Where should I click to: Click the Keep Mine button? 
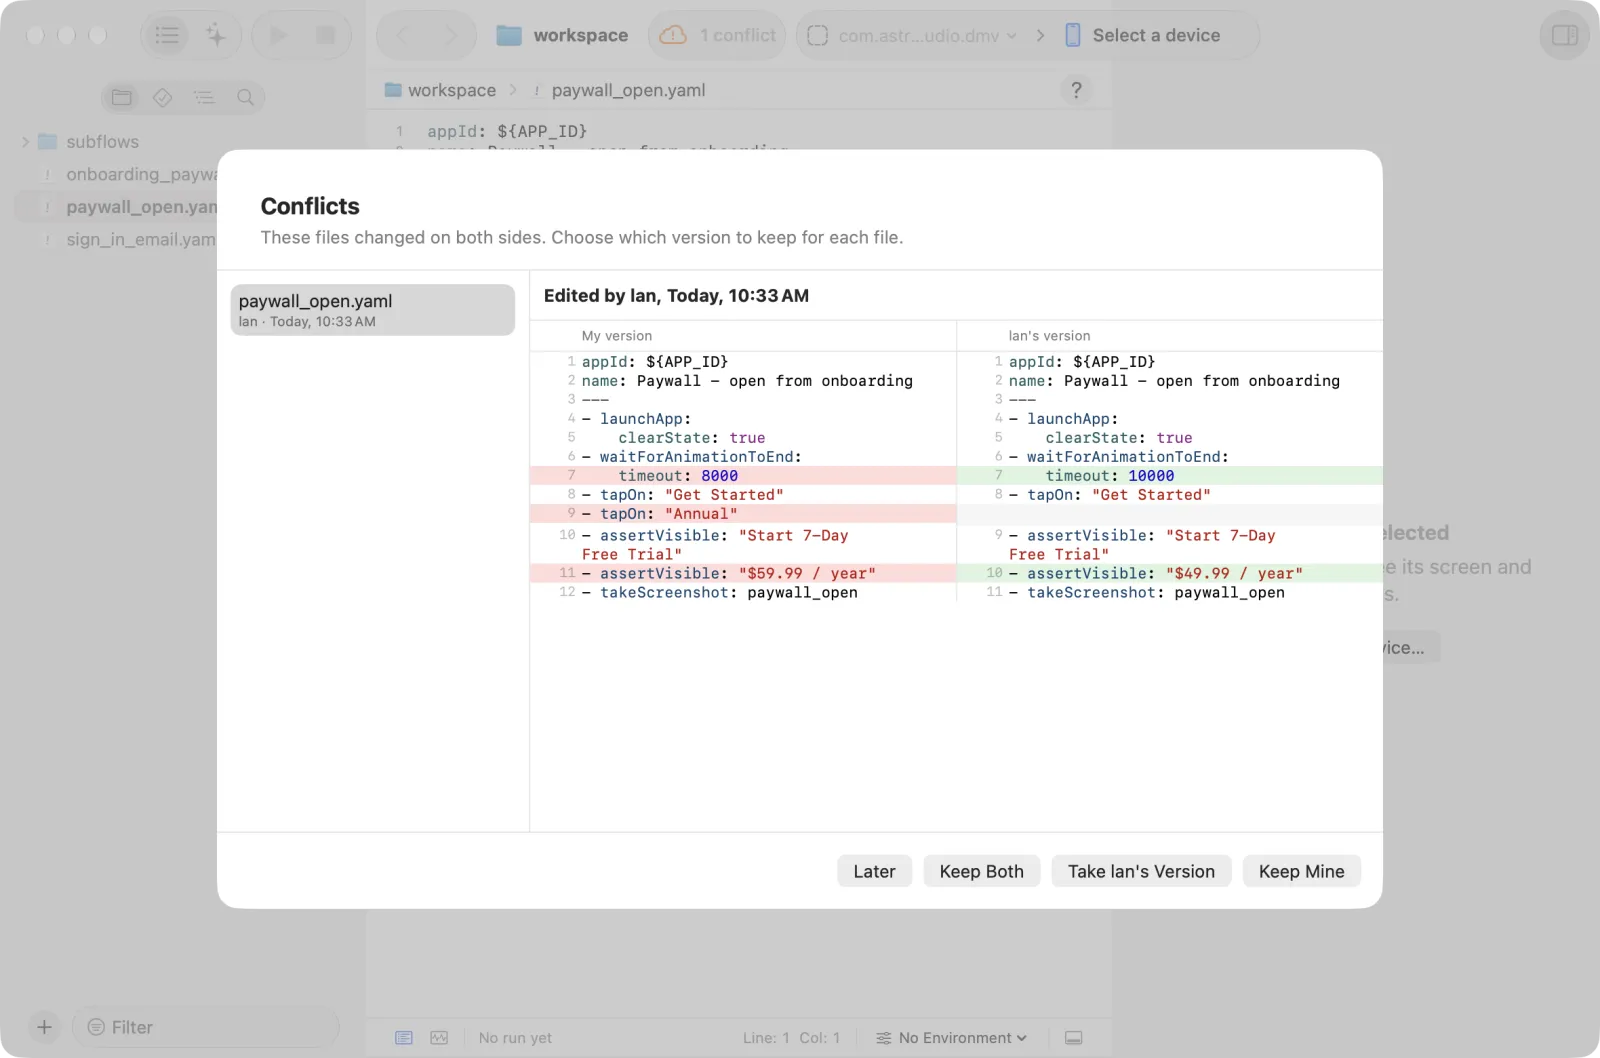click(x=1301, y=871)
